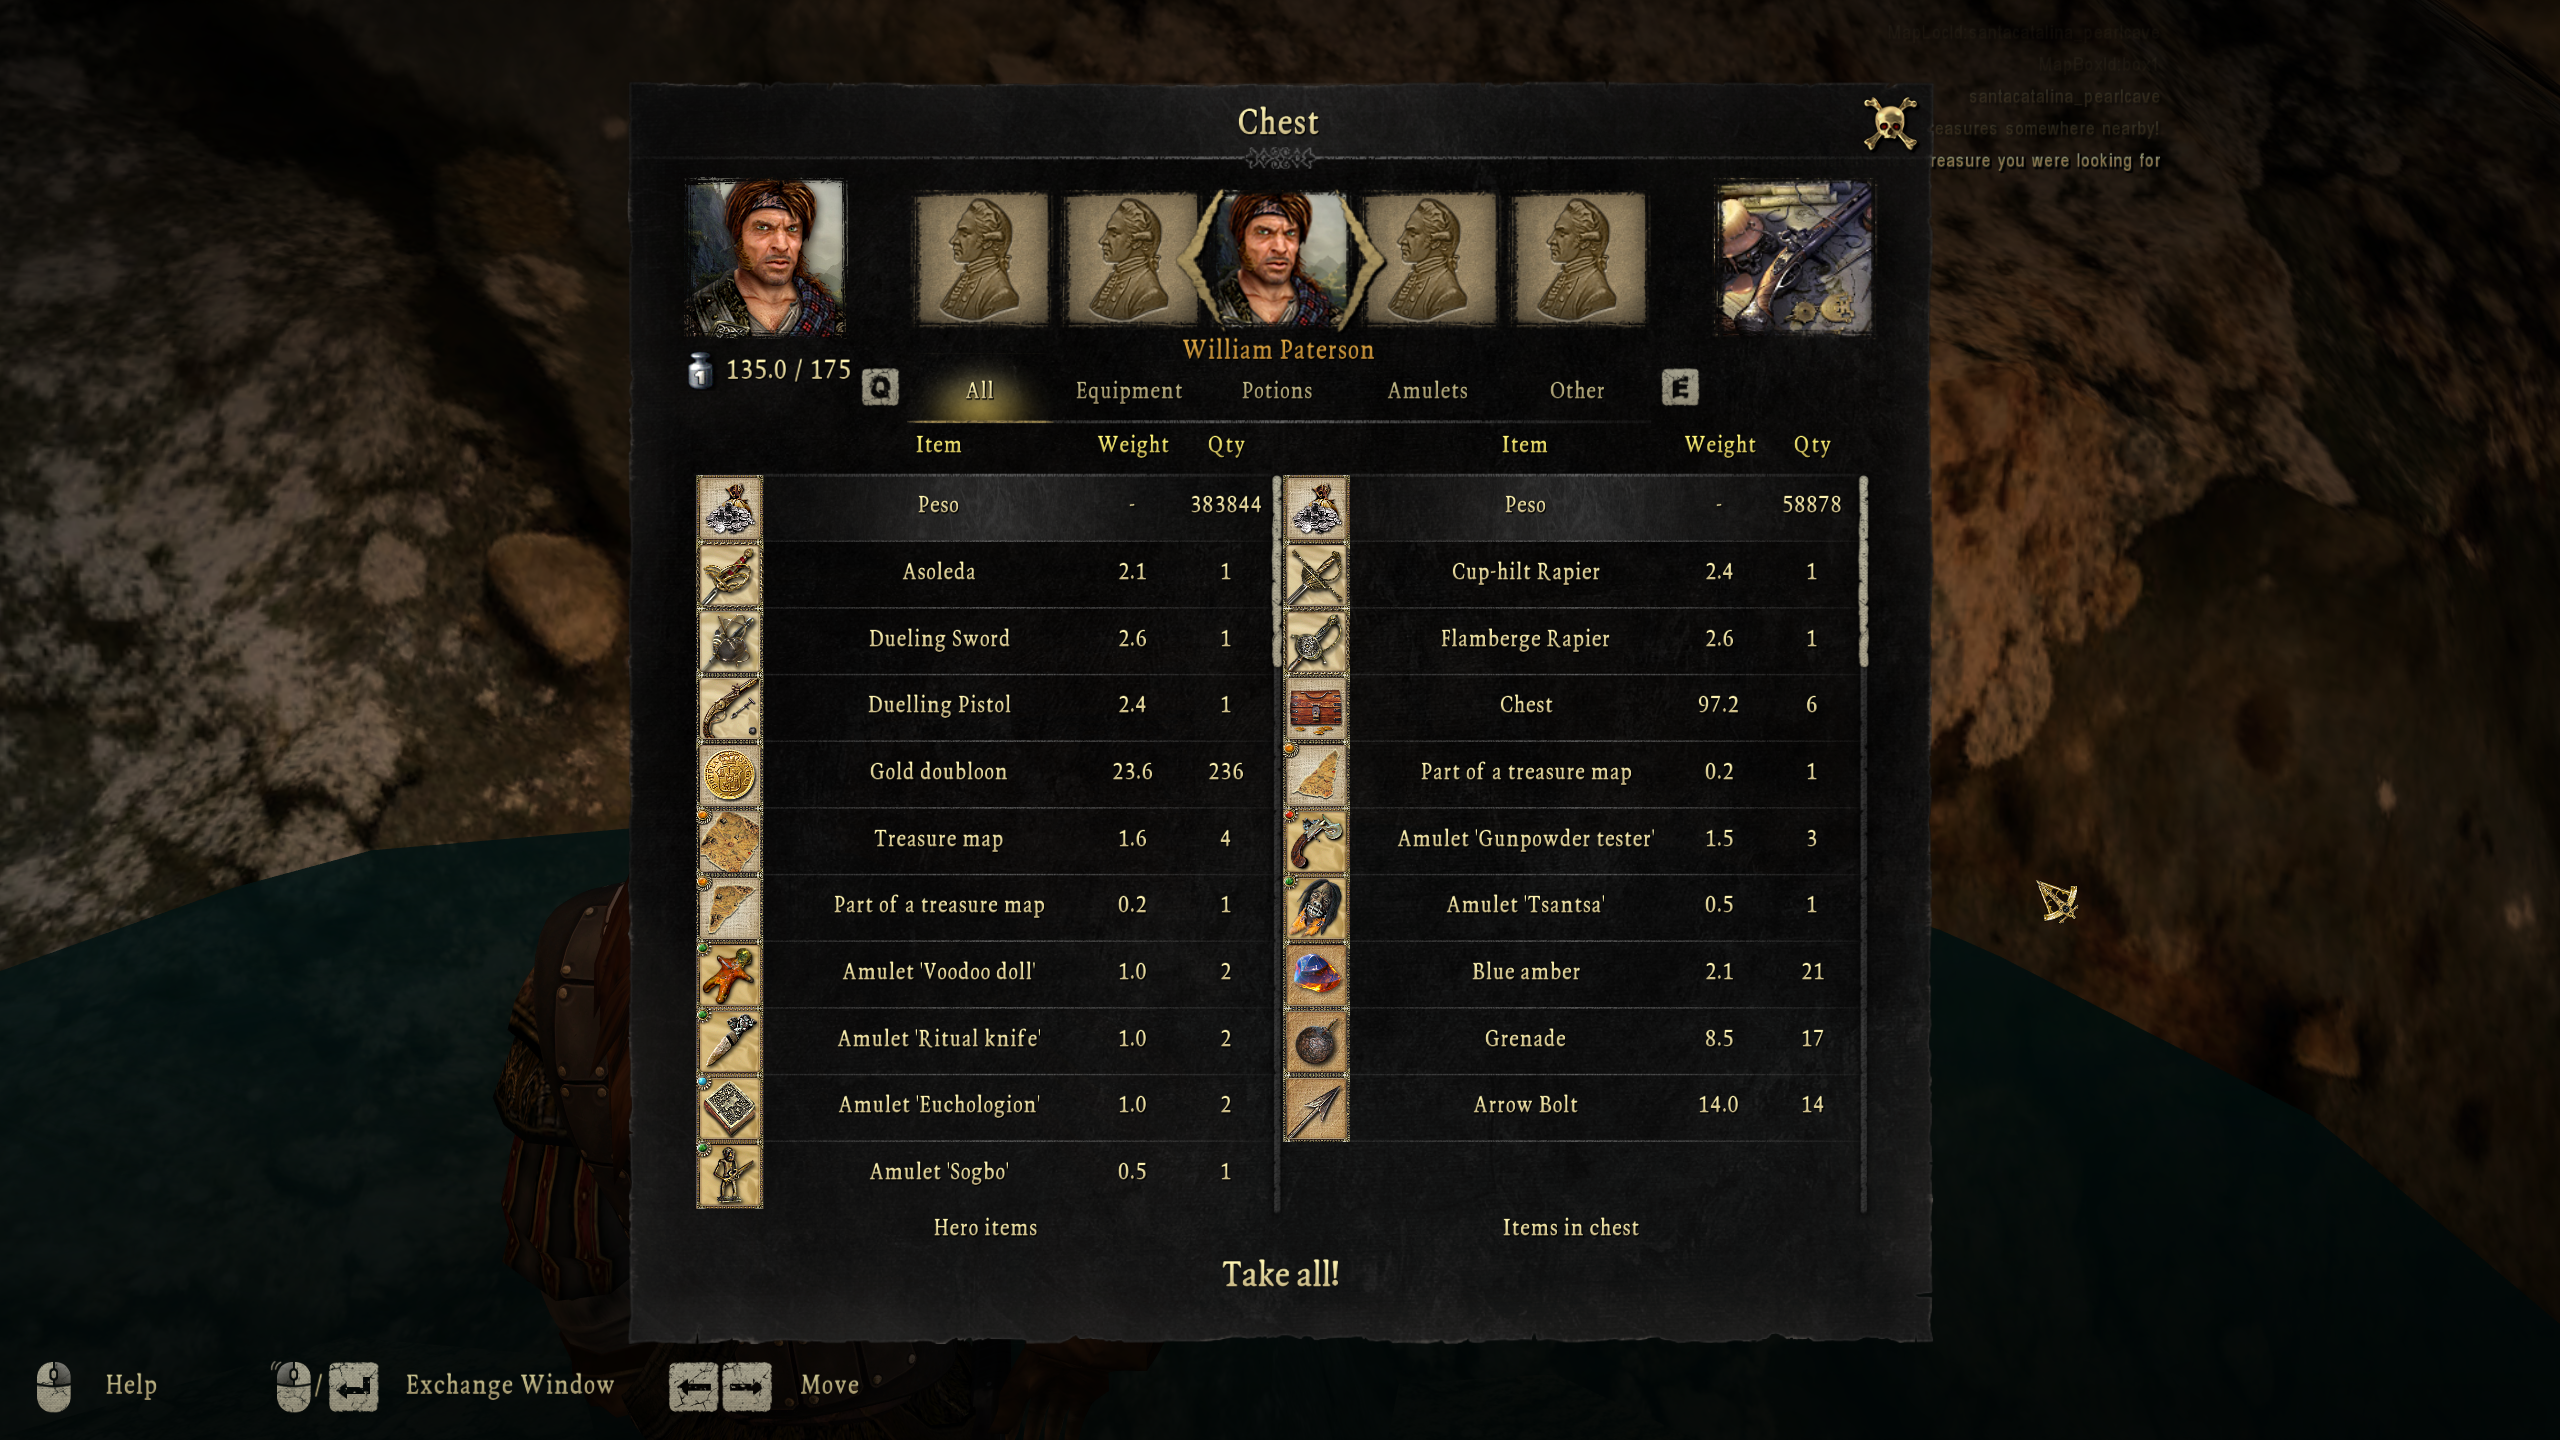This screenshot has height=1440, width=2560.
Task: Click the Q previous-category key icon
Action: tap(880, 387)
